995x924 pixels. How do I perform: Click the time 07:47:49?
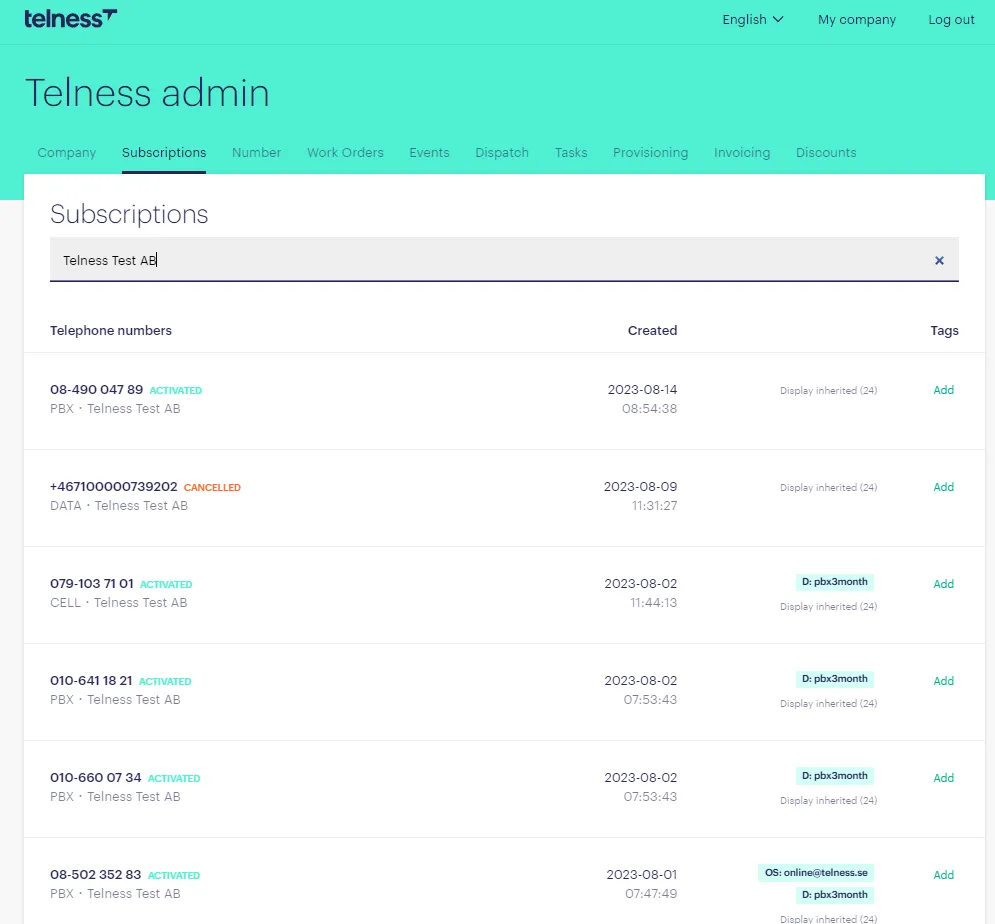[x=651, y=894]
